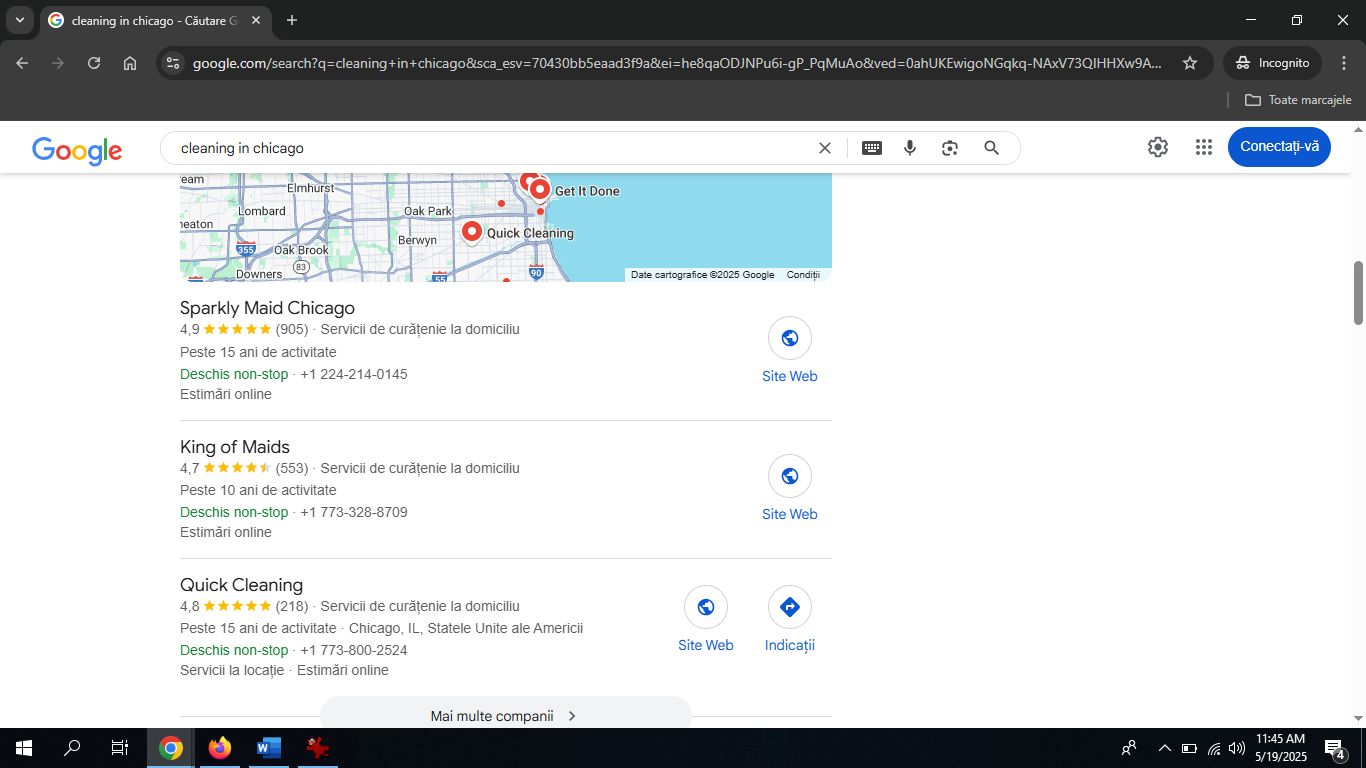The height and width of the screenshot is (768, 1366).
Task: Click inside the Google search field
Action: coord(450,147)
